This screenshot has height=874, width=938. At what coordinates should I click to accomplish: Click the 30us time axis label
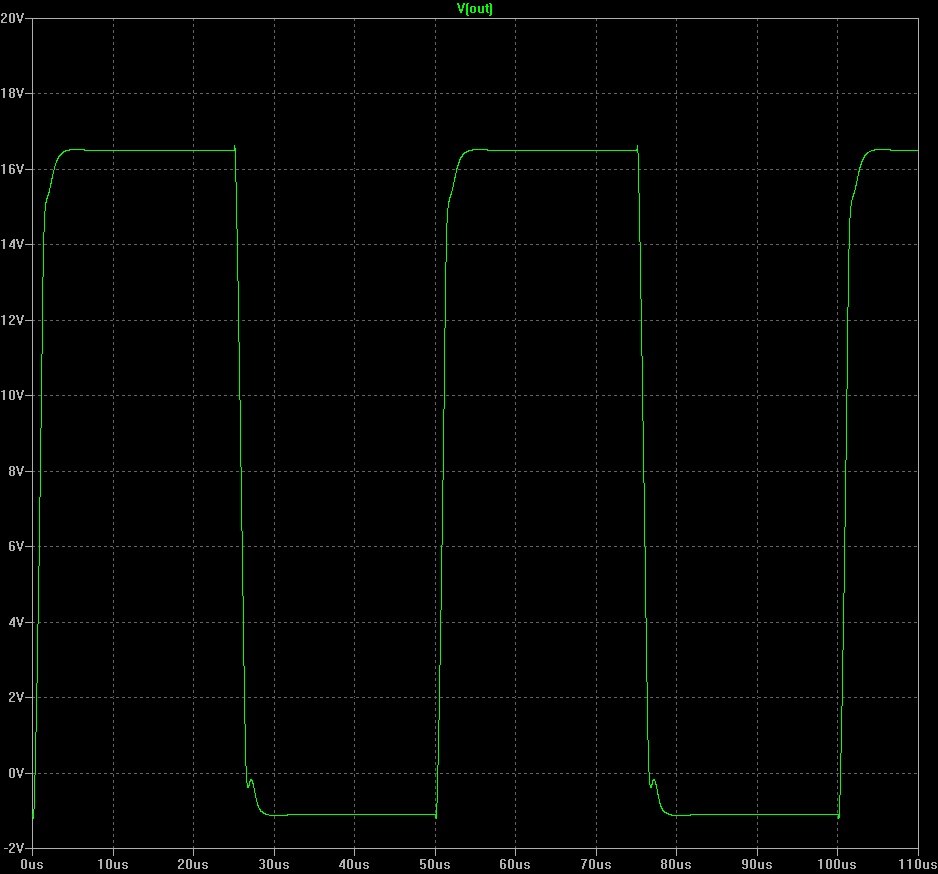273,864
